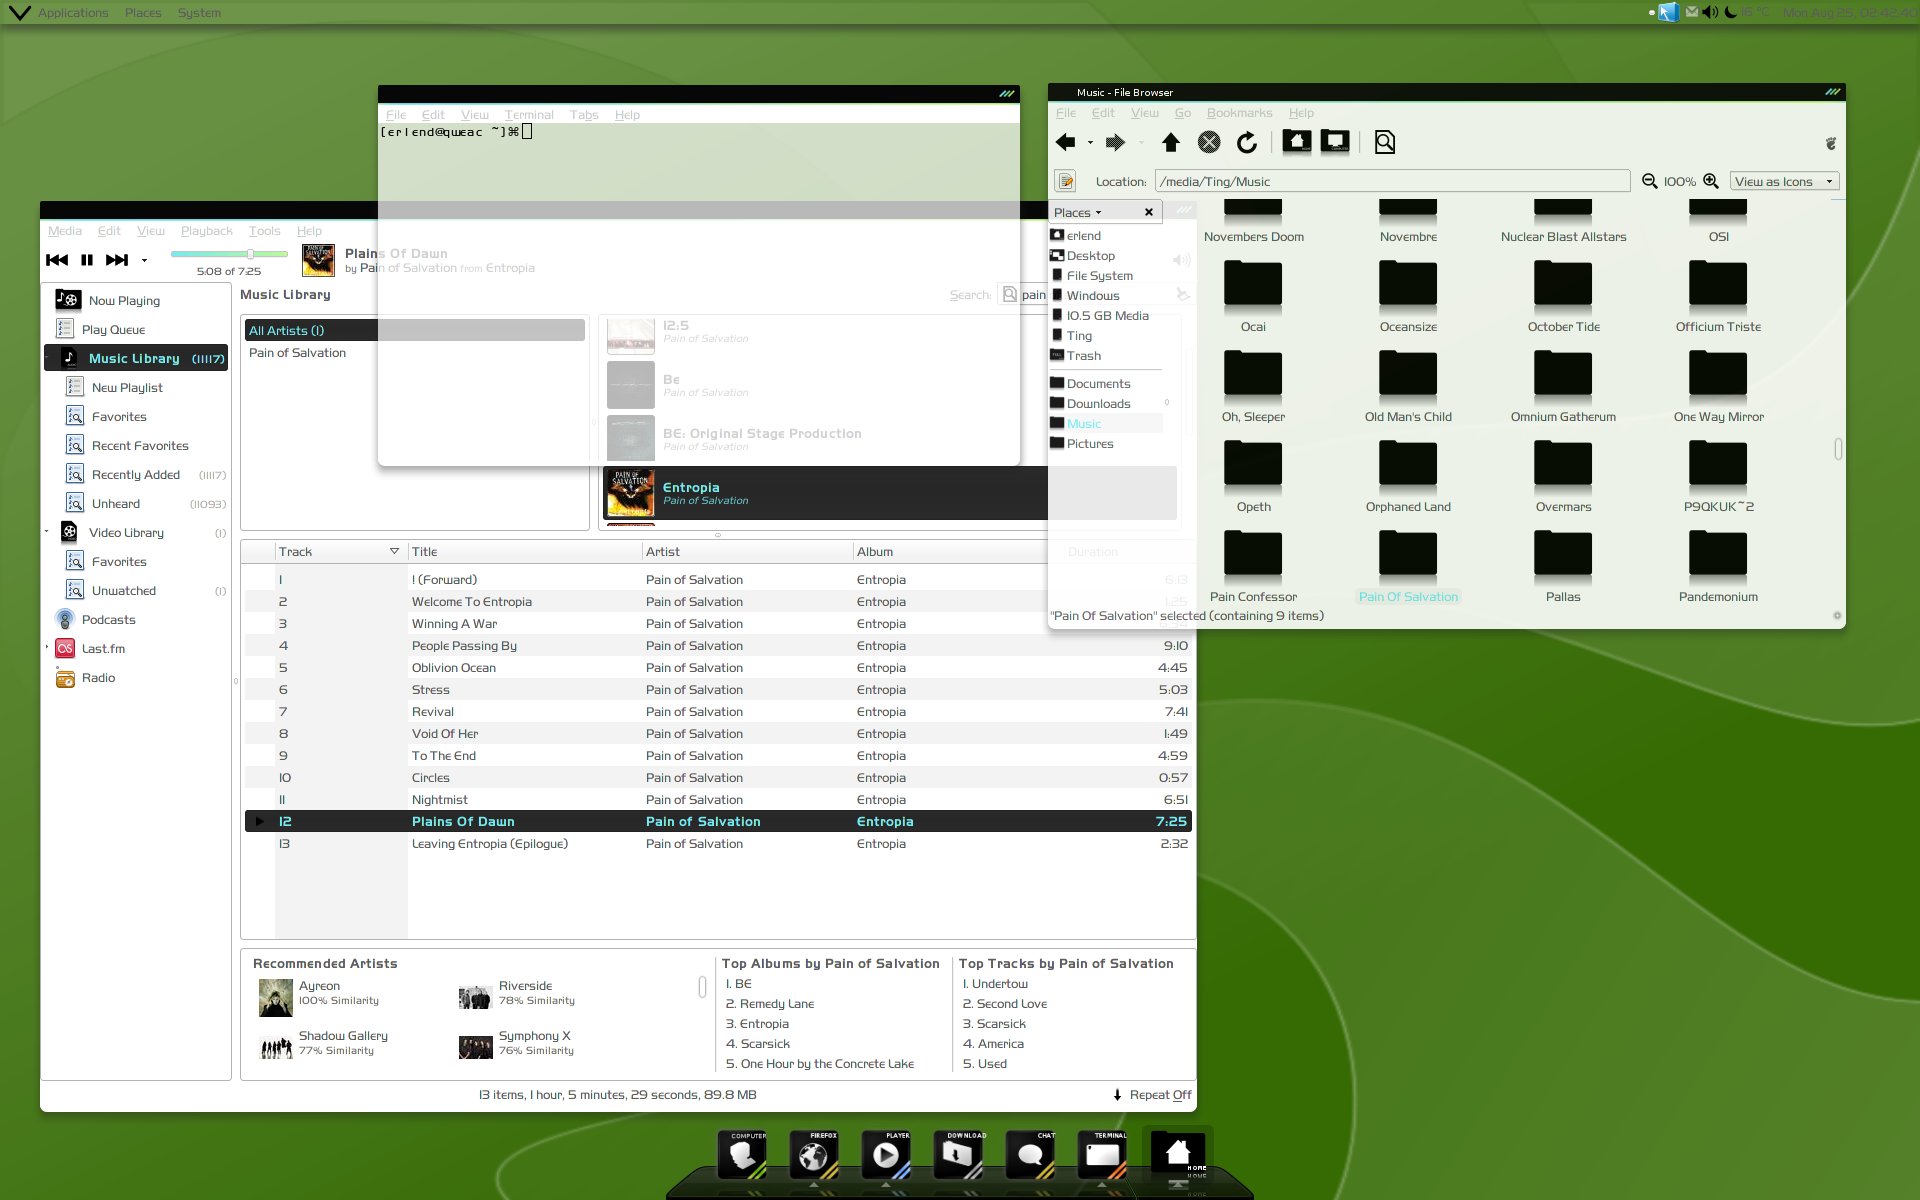Expand the Last.fm source node
The height and width of the screenshot is (1200, 1920).
click(47, 648)
